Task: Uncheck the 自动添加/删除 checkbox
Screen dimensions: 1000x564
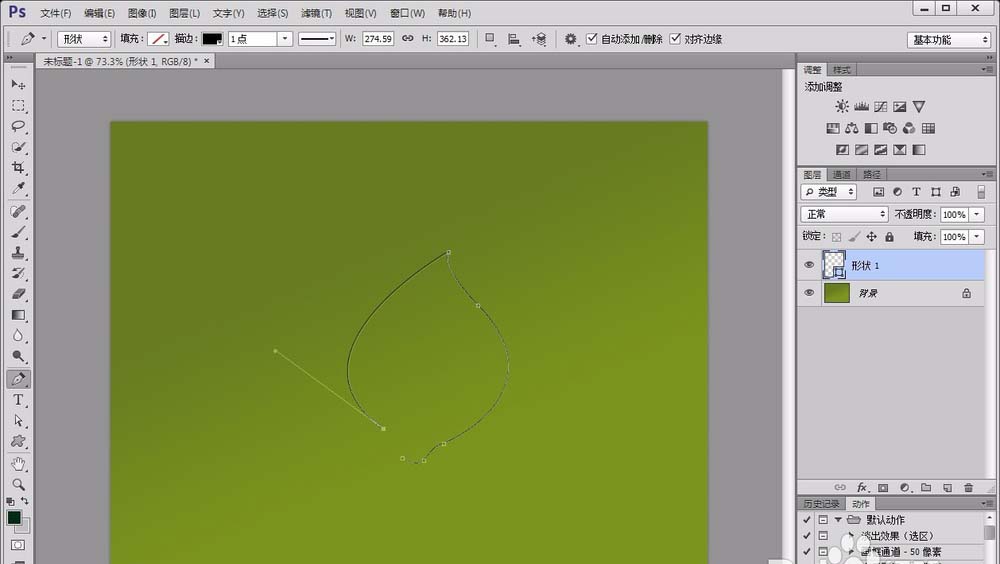Action: (x=592, y=39)
